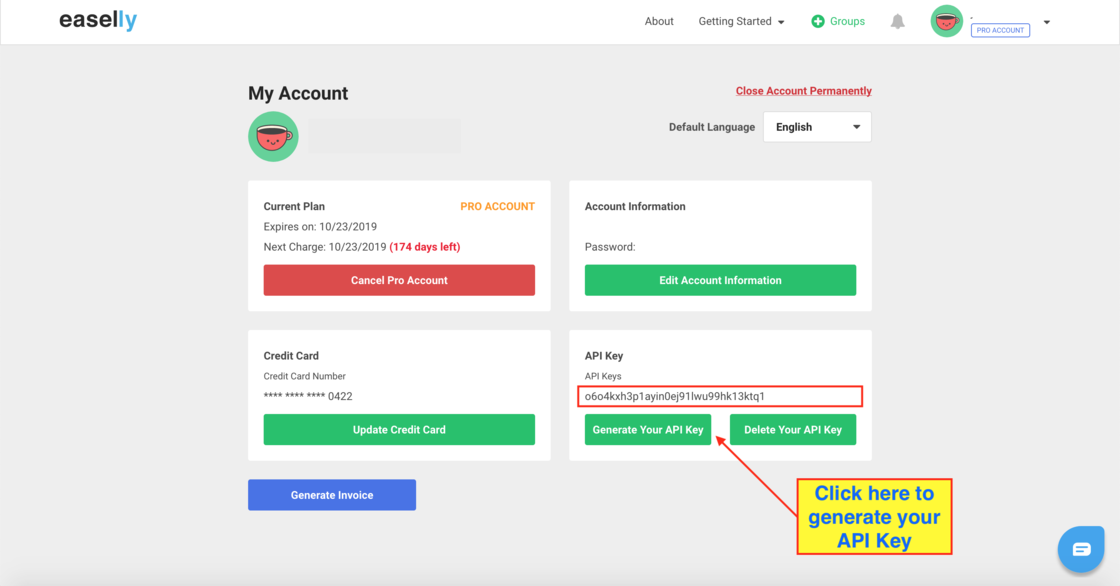Click Delete Your API Key button

pos(793,429)
